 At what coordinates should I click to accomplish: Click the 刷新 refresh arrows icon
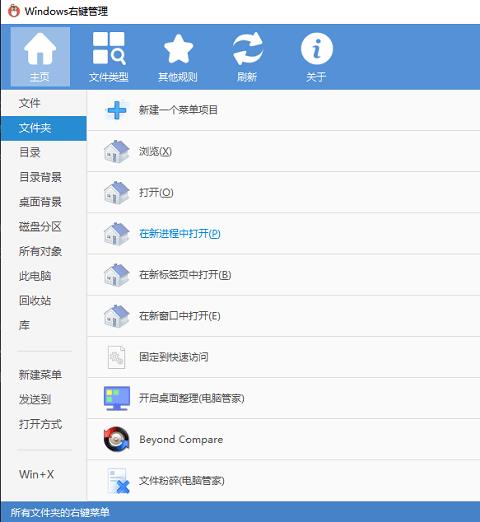[x=247, y=49]
